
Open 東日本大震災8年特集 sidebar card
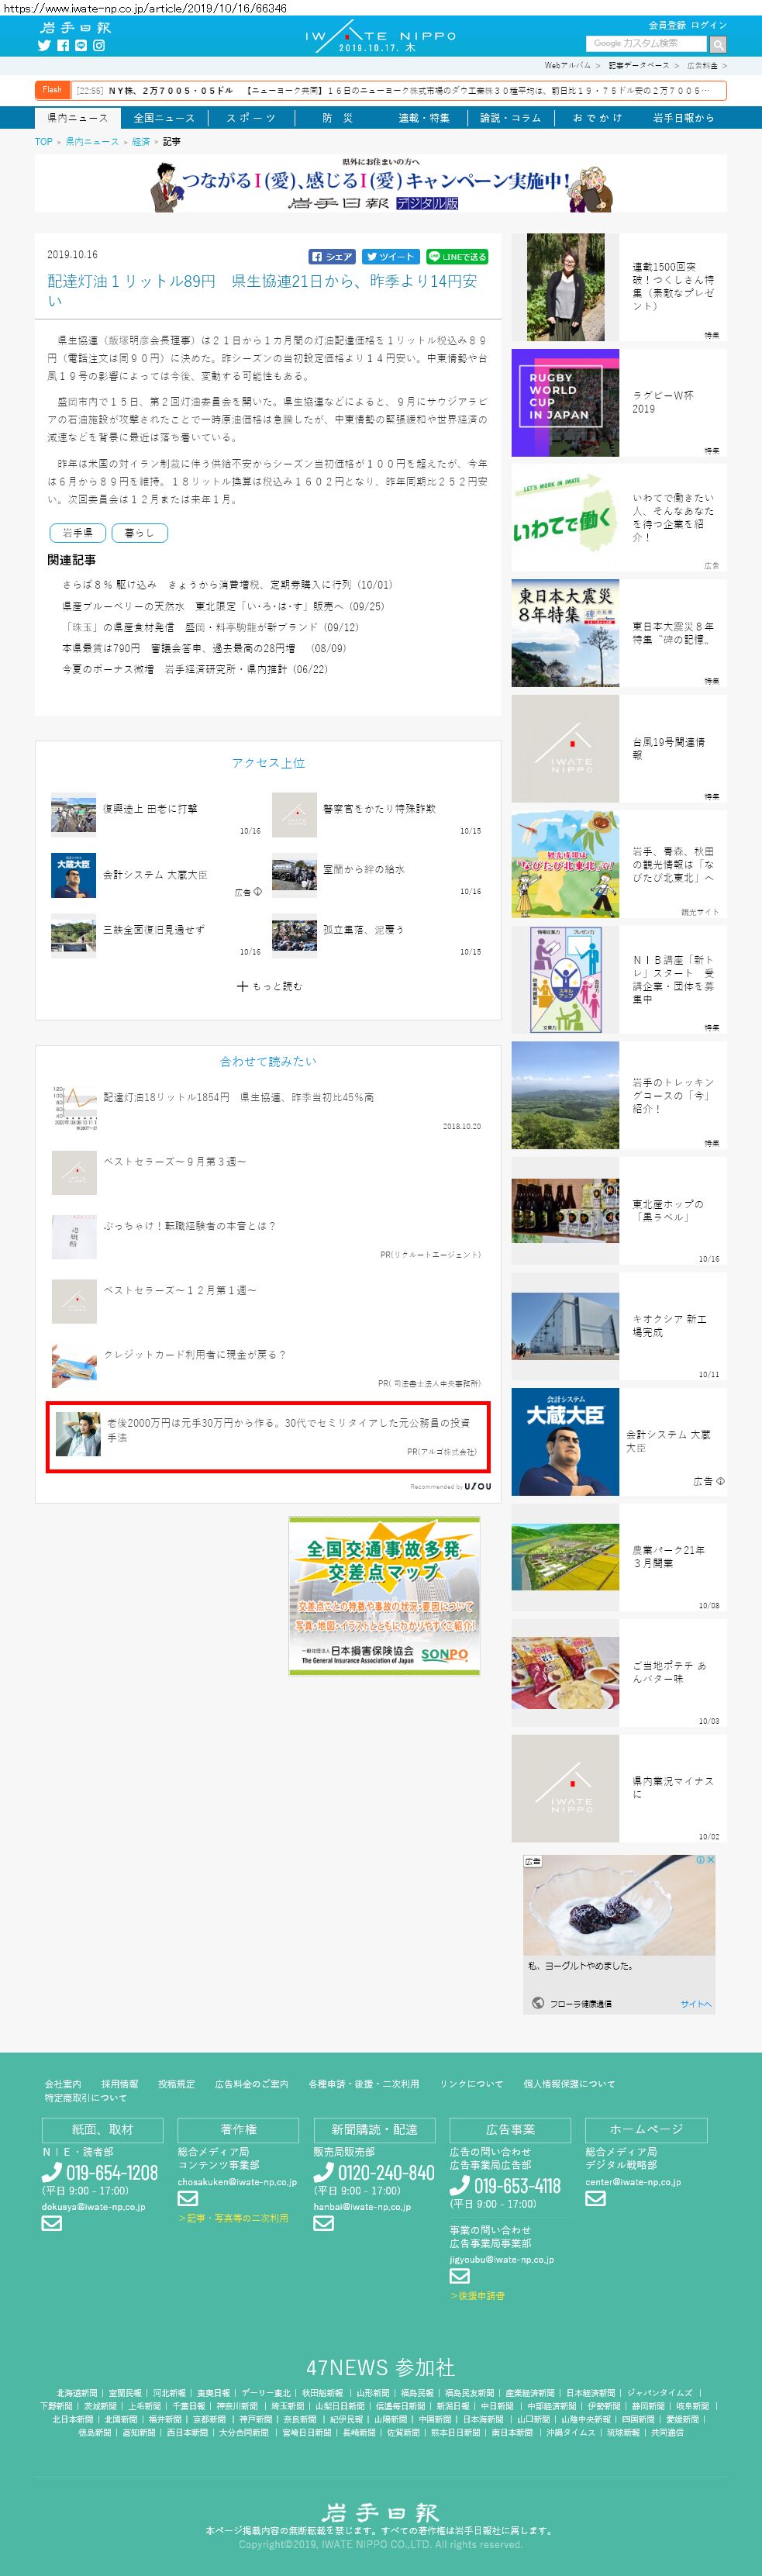pyautogui.click(x=619, y=634)
